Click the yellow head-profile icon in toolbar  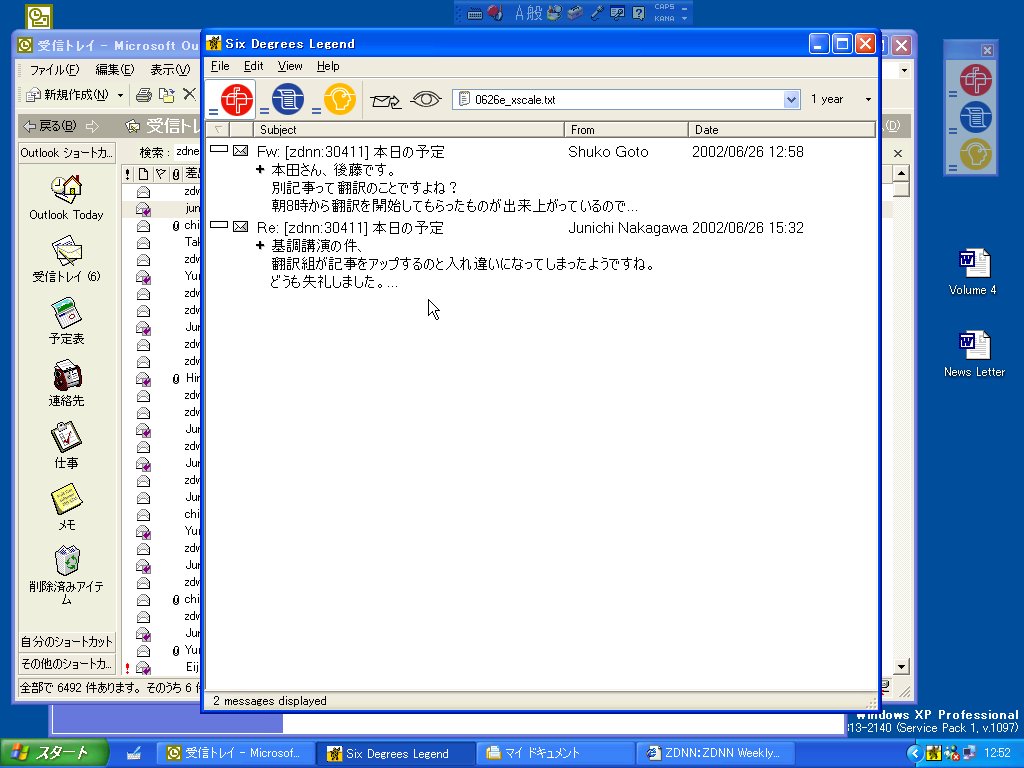(340, 99)
